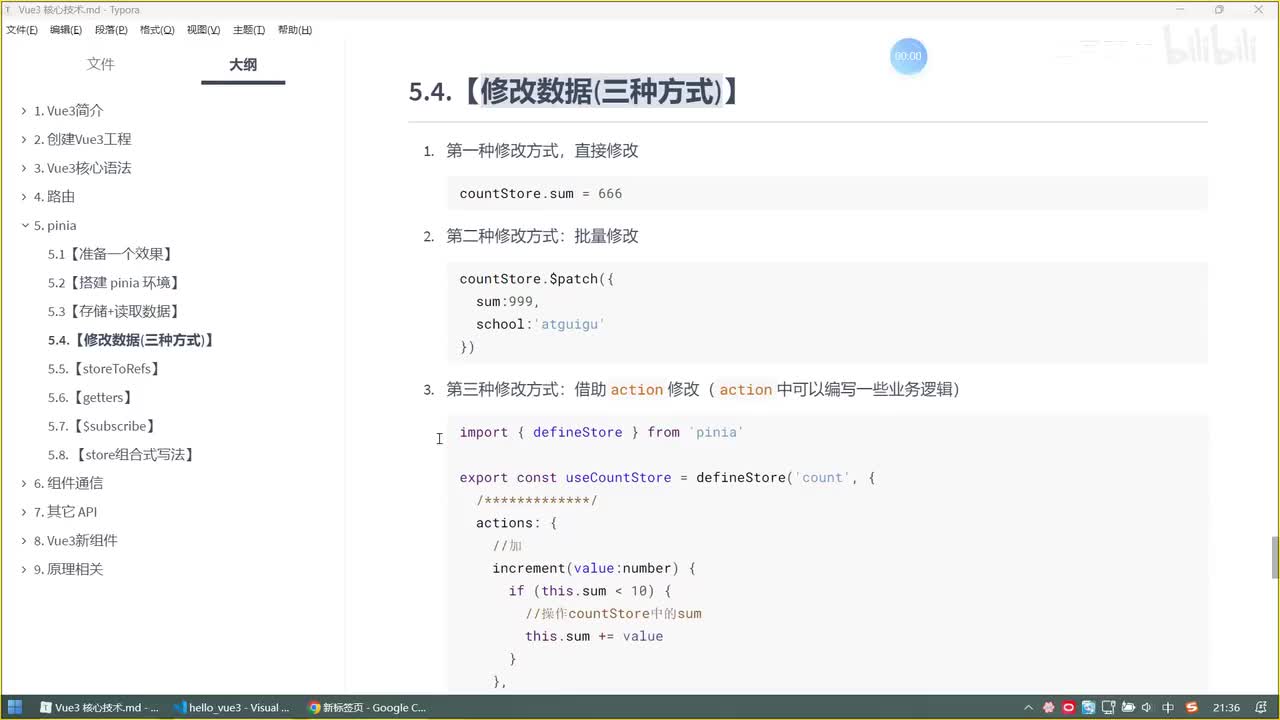1280x720 pixels.
Task: Switch to the hello_vue3 Visual Studio Code window
Action: coord(232,707)
